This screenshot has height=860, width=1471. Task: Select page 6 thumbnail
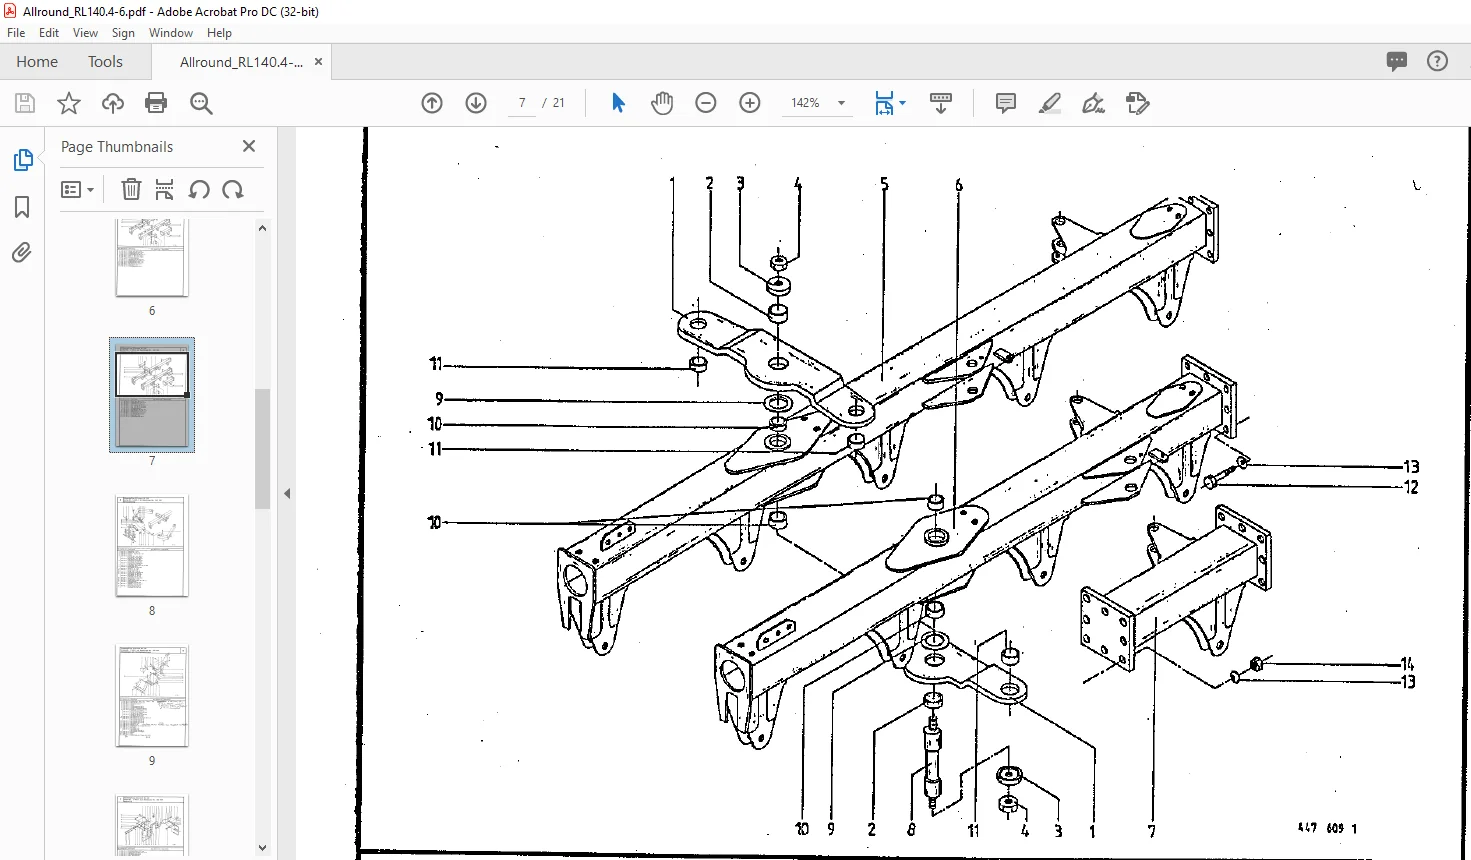coord(152,258)
